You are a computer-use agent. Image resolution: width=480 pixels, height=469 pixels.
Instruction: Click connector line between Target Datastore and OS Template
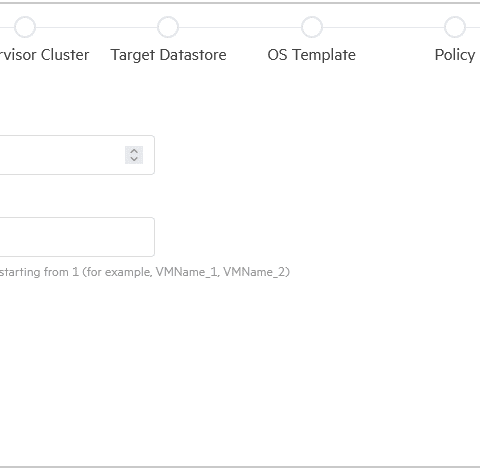click(x=240, y=27)
